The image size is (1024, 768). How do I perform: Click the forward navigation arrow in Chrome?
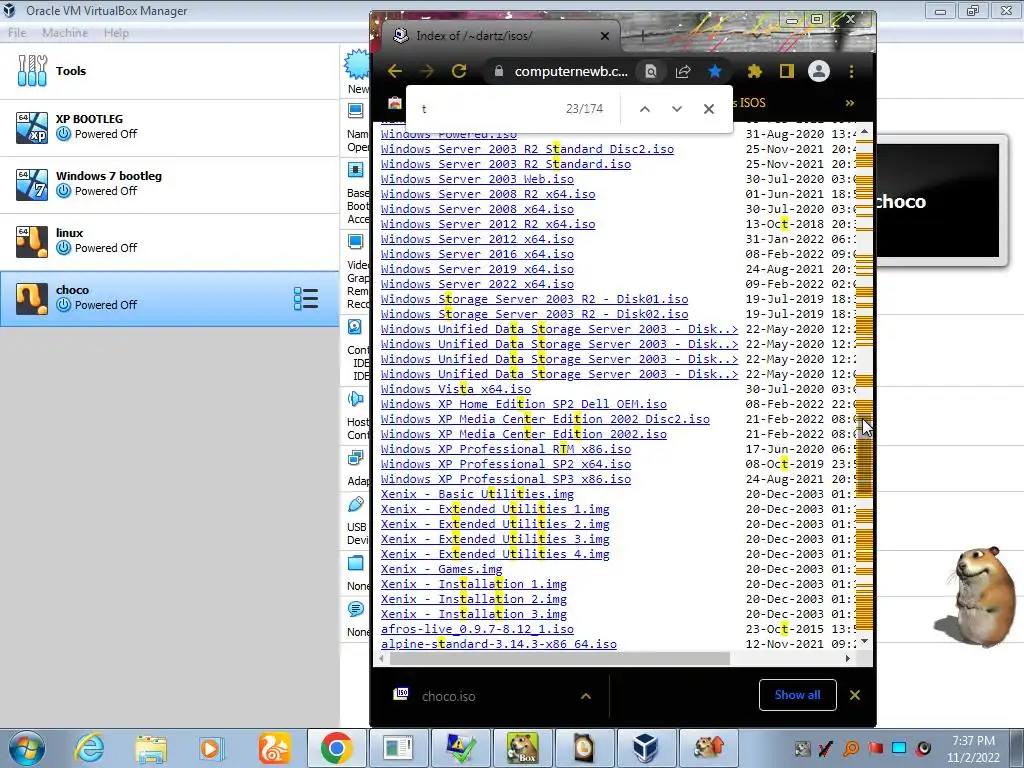[x=426, y=71]
